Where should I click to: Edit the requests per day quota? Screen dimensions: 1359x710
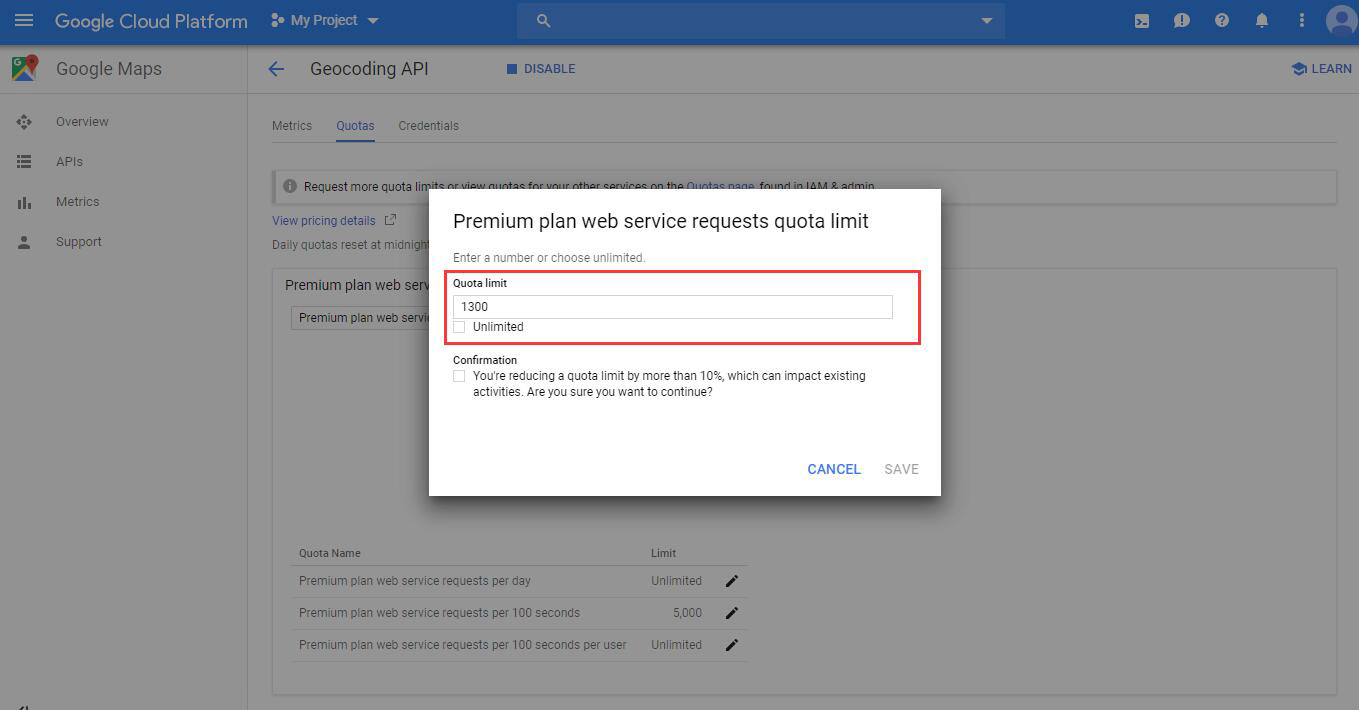coord(732,581)
